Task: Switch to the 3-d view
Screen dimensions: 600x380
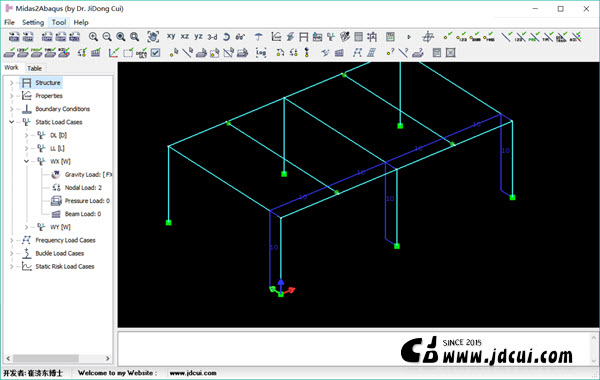Action: pyautogui.click(x=212, y=37)
